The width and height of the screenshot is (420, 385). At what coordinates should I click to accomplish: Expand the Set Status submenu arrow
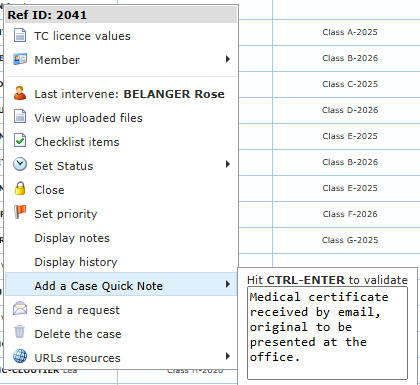228,164
